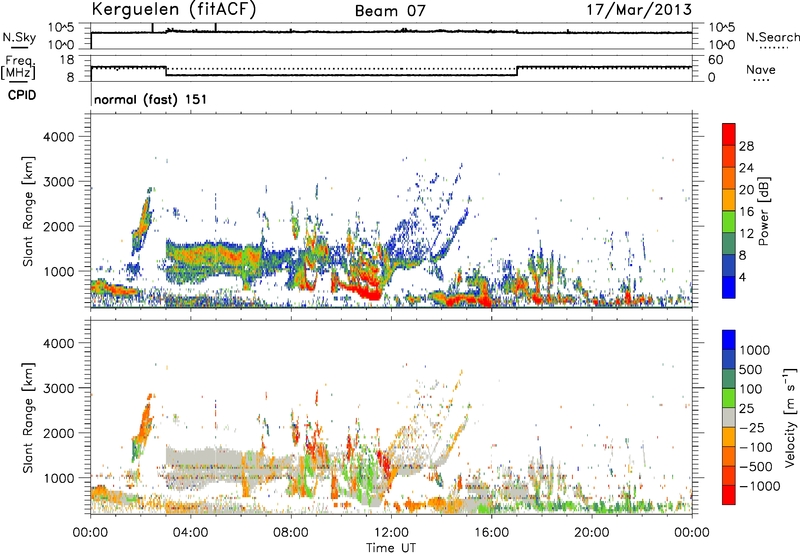Click the "2000" tick of the velocity panel

pyautogui.click(x=58, y=433)
